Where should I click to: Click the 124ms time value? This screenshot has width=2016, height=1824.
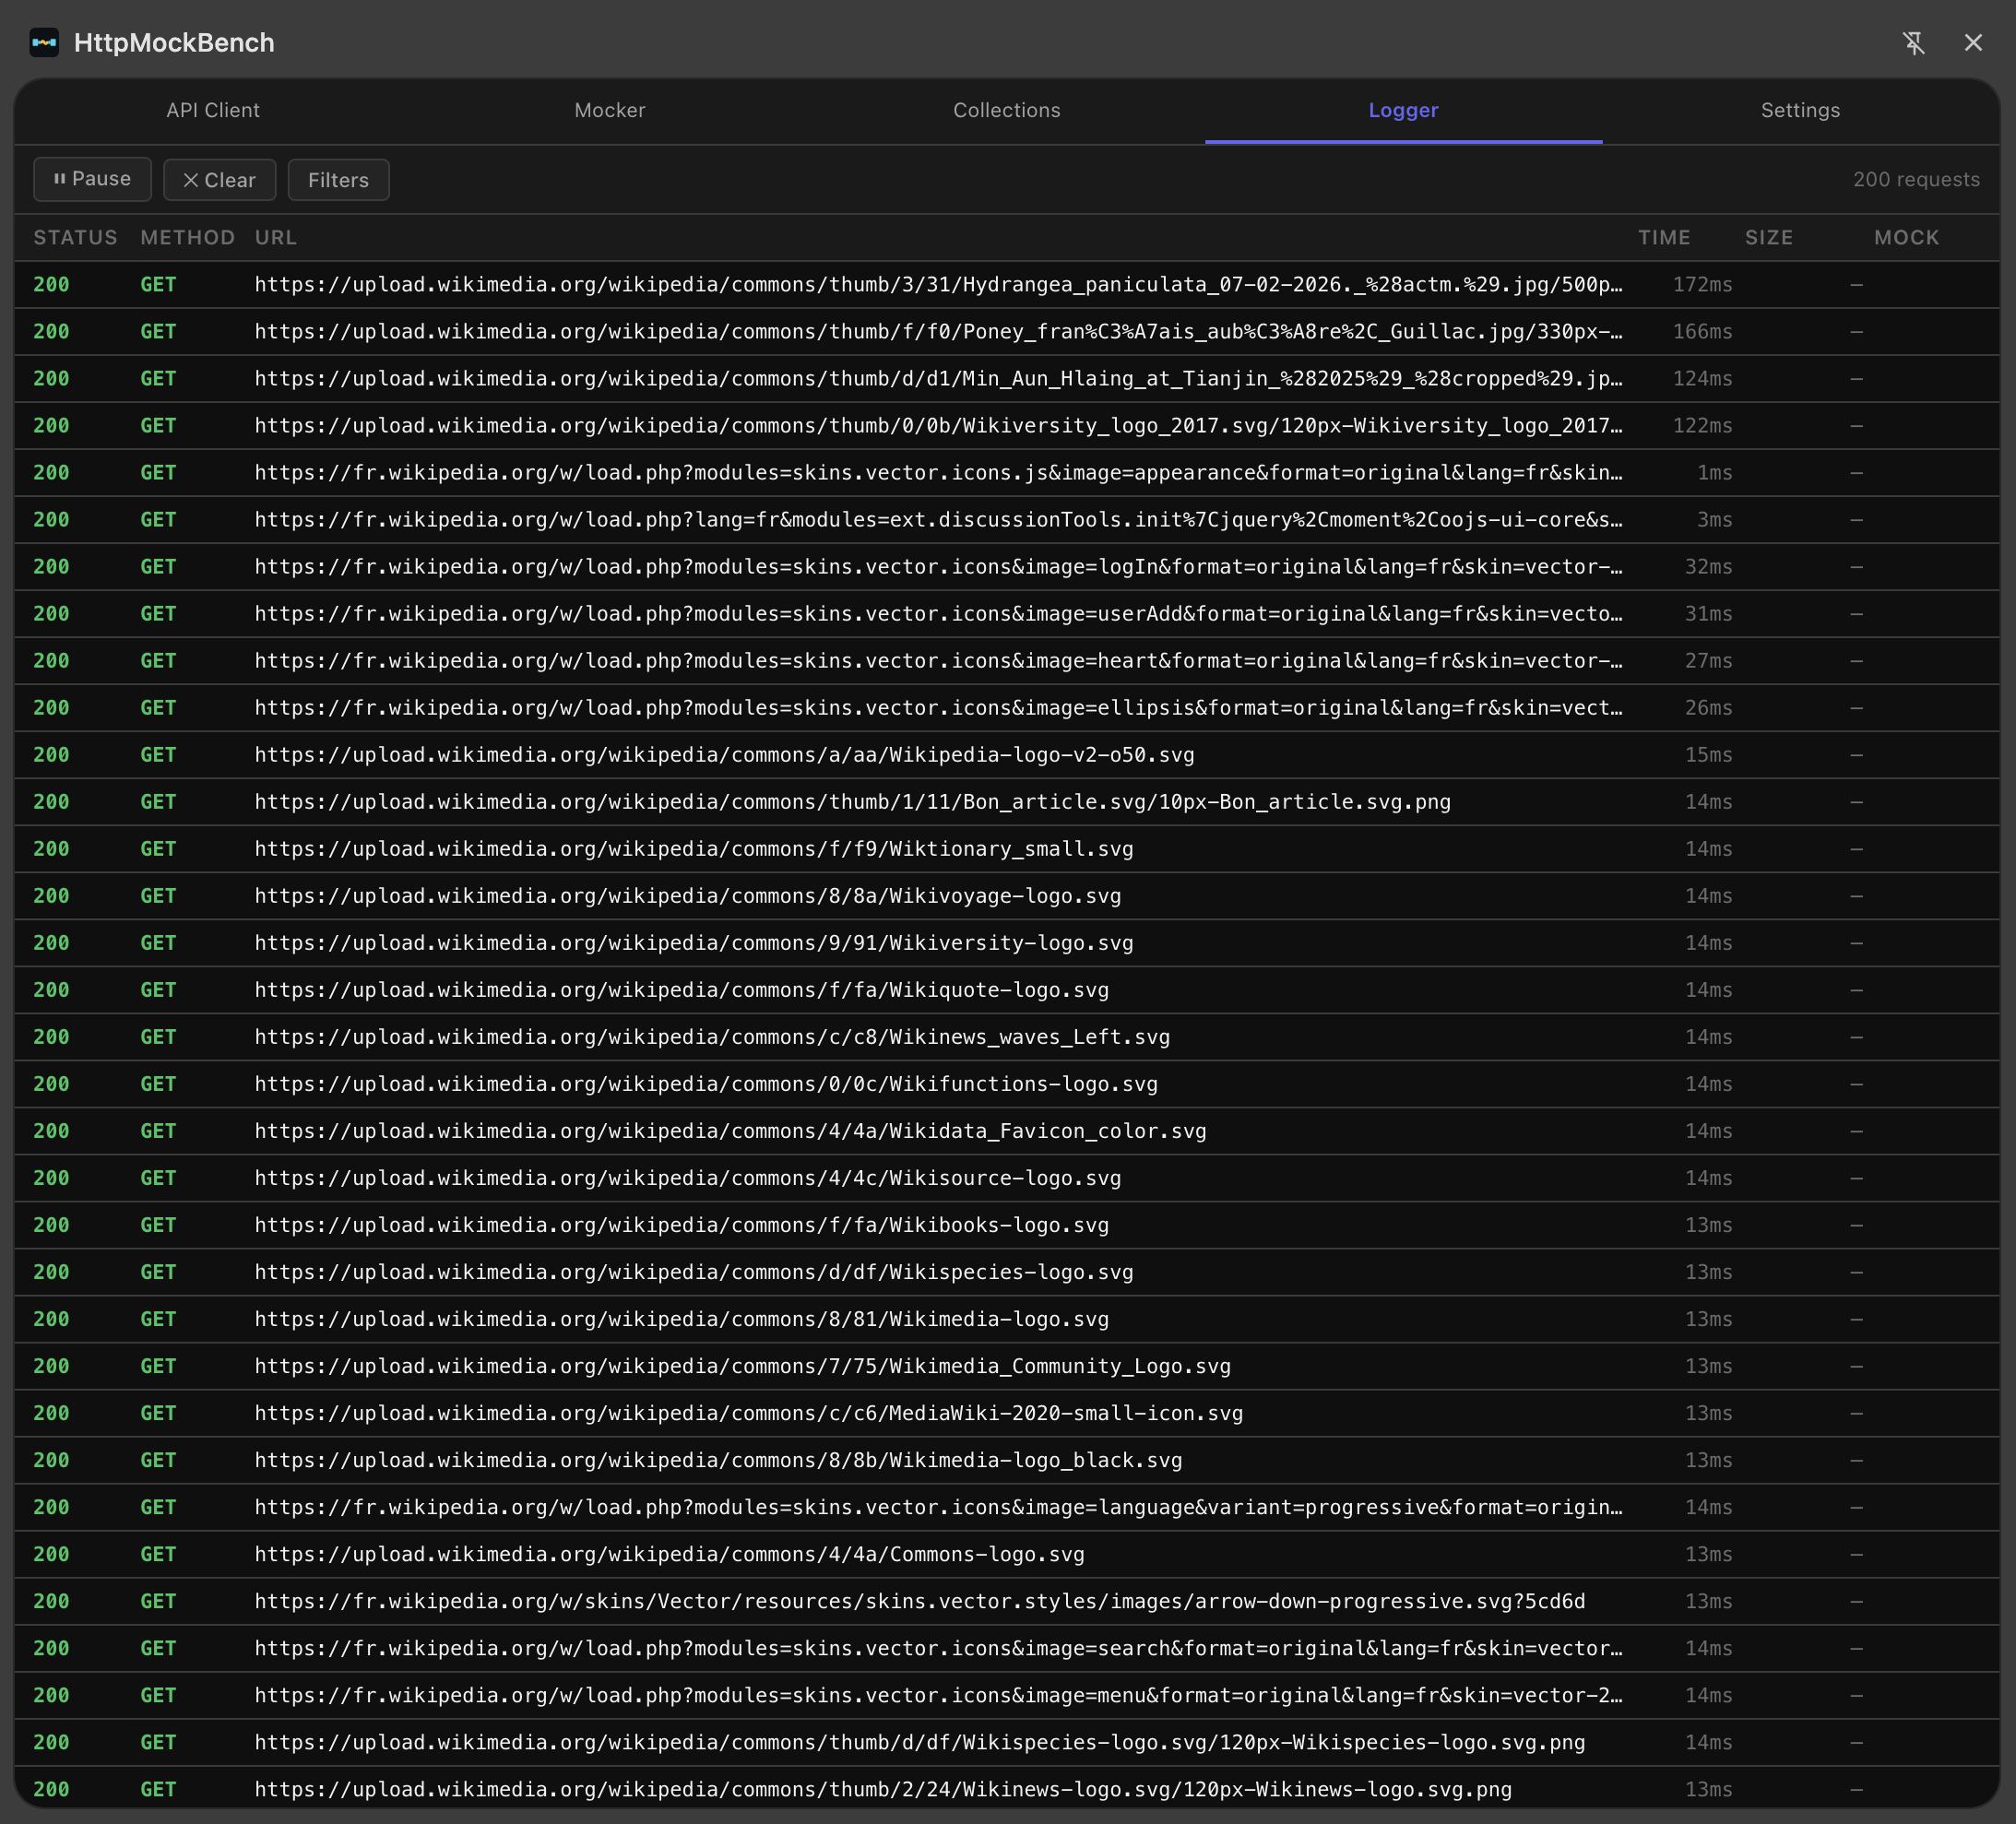pyautogui.click(x=1702, y=379)
